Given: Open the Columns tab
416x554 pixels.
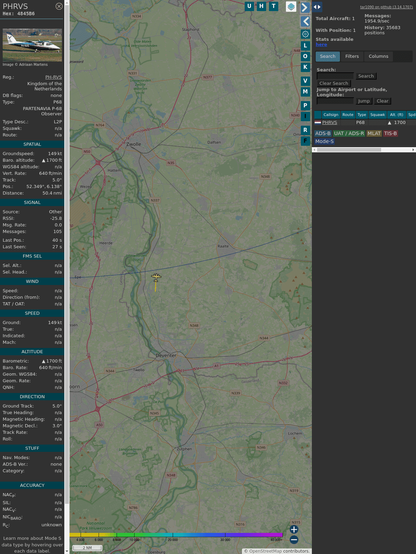Looking at the screenshot, I should tap(378, 56).
